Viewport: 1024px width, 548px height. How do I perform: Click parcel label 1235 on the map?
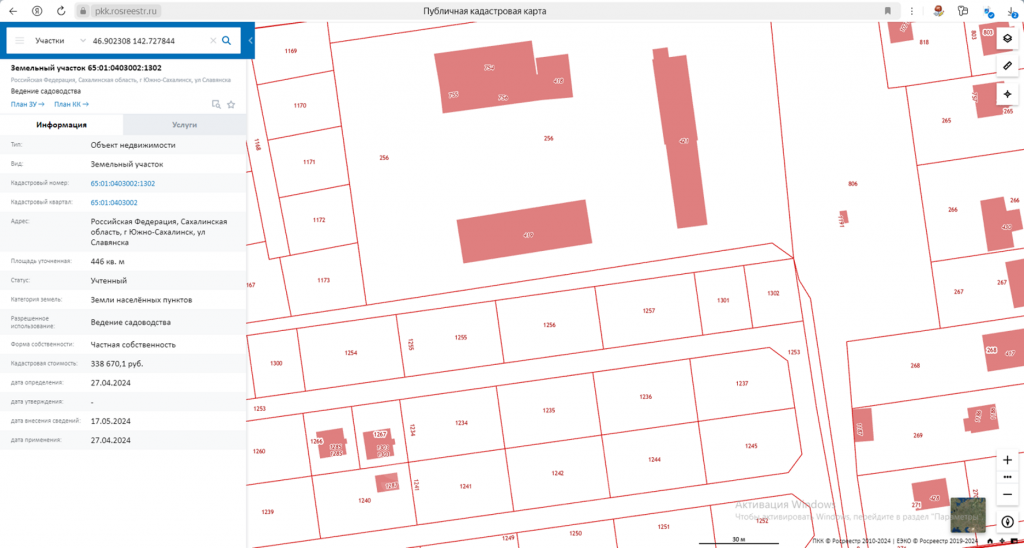pyautogui.click(x=549, y=410)
